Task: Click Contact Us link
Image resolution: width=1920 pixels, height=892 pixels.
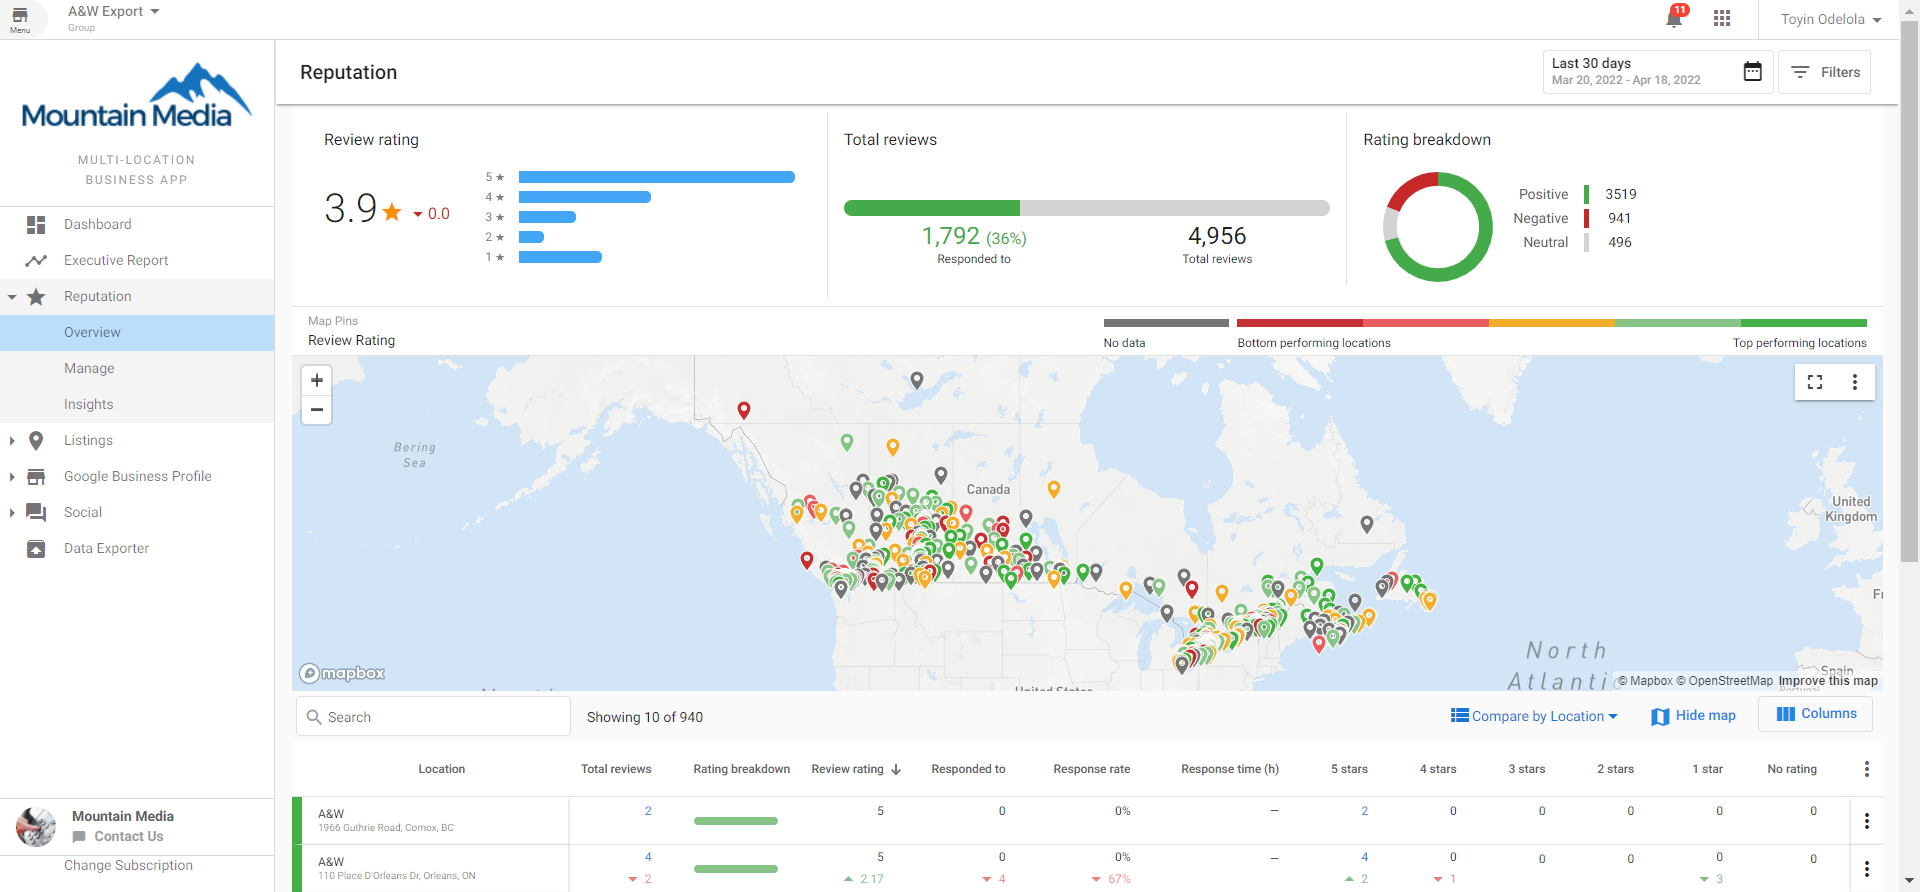Action: point(129,837)
